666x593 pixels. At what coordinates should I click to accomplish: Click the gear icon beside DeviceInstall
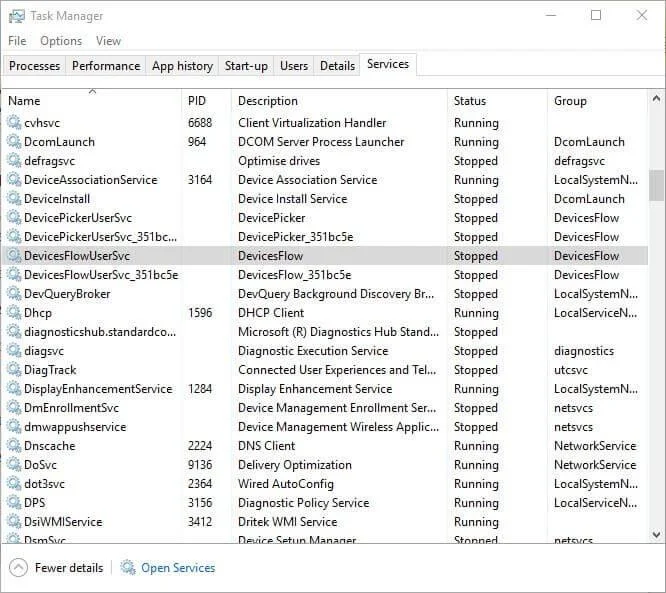(x=14, y=199)
